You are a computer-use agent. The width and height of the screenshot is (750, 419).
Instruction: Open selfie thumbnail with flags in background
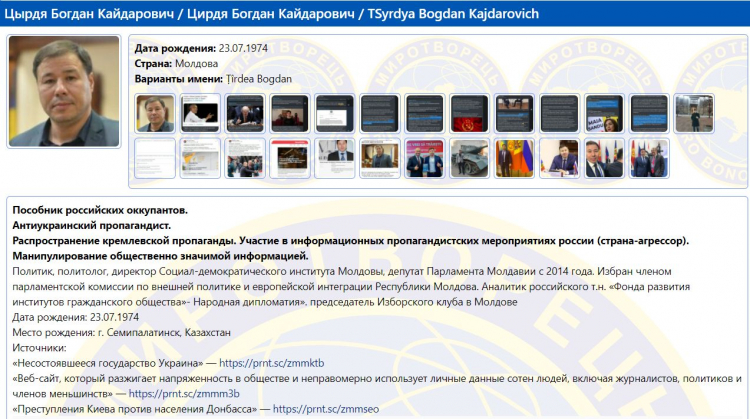coord(605,158)
